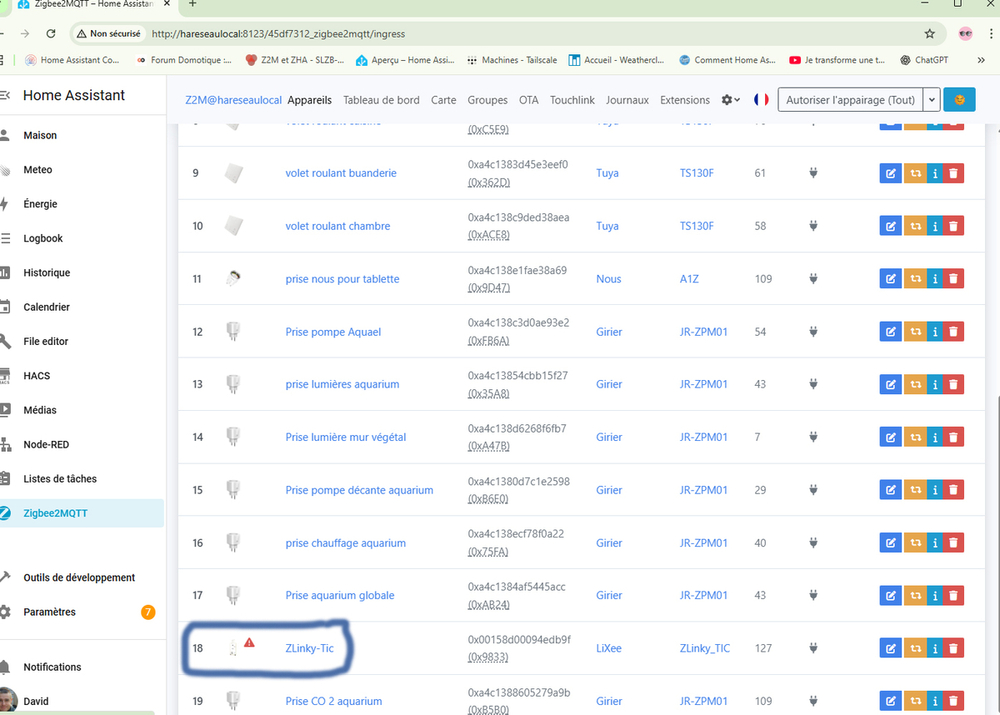Viewport: 1000px width, 715px height.
Task: Open the ChatGPT bookmark
Action: (x=924, y=60)
